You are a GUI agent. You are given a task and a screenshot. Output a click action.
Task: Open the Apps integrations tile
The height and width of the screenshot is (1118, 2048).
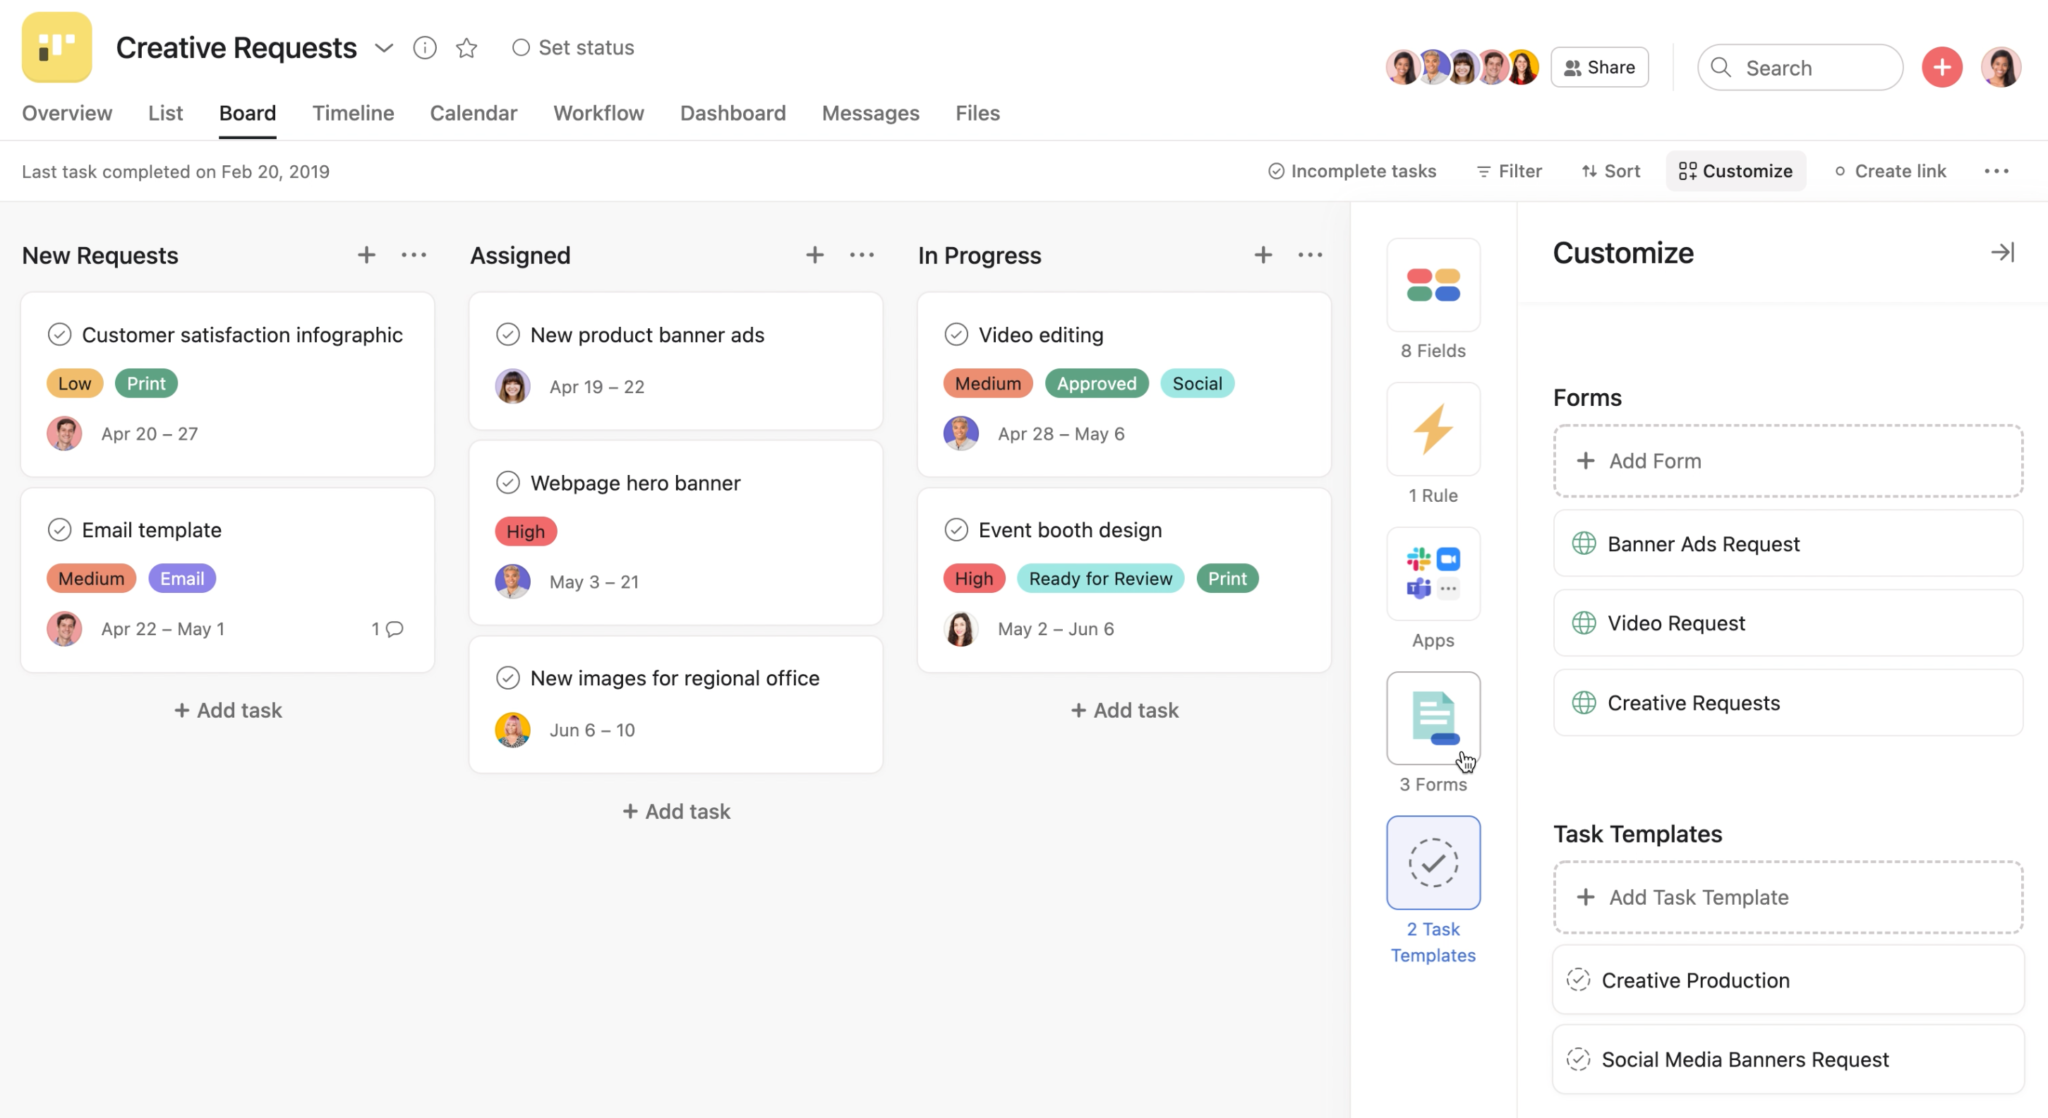(x=1433, y=574)
